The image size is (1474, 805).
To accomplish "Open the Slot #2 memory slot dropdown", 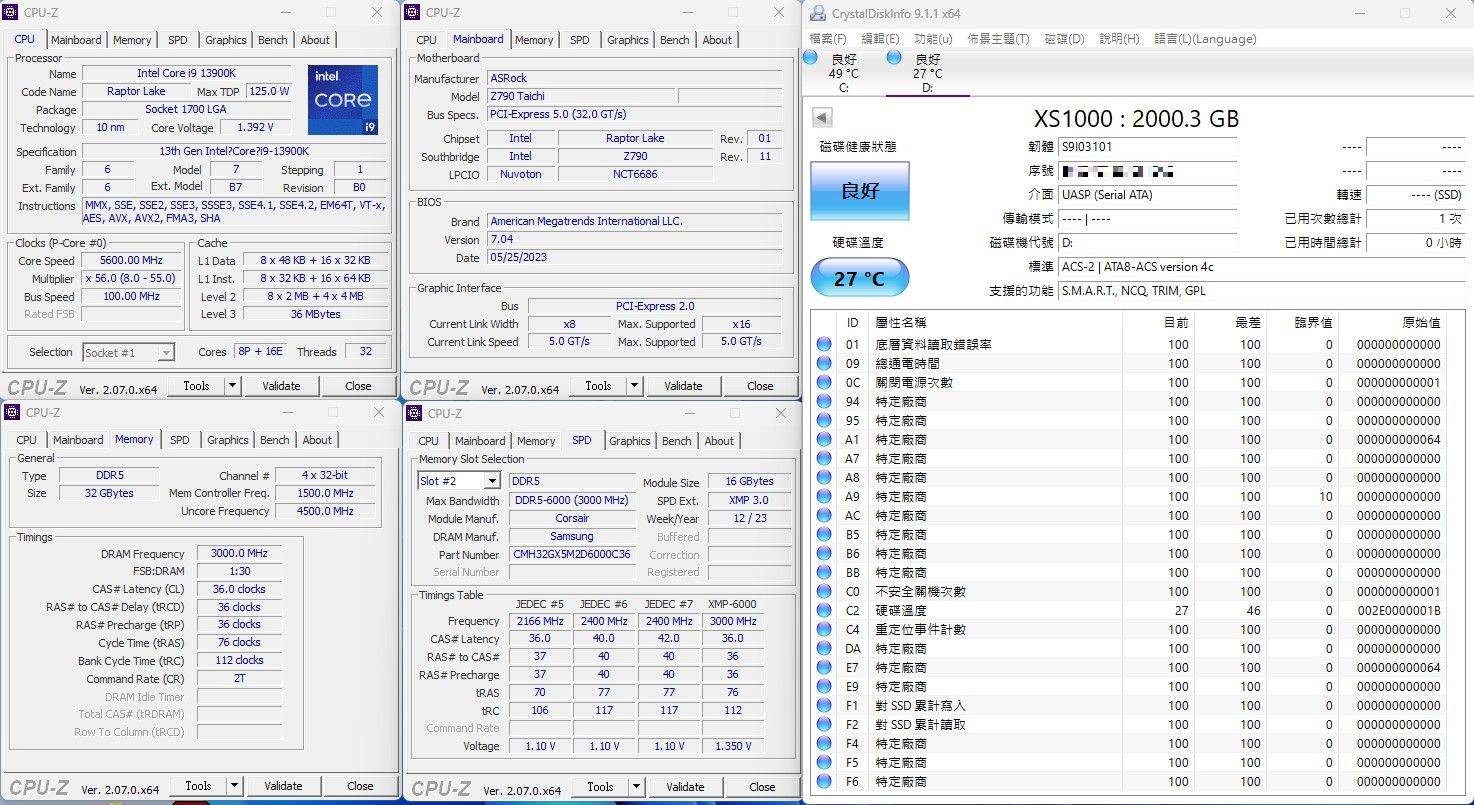I will (491, 481).
